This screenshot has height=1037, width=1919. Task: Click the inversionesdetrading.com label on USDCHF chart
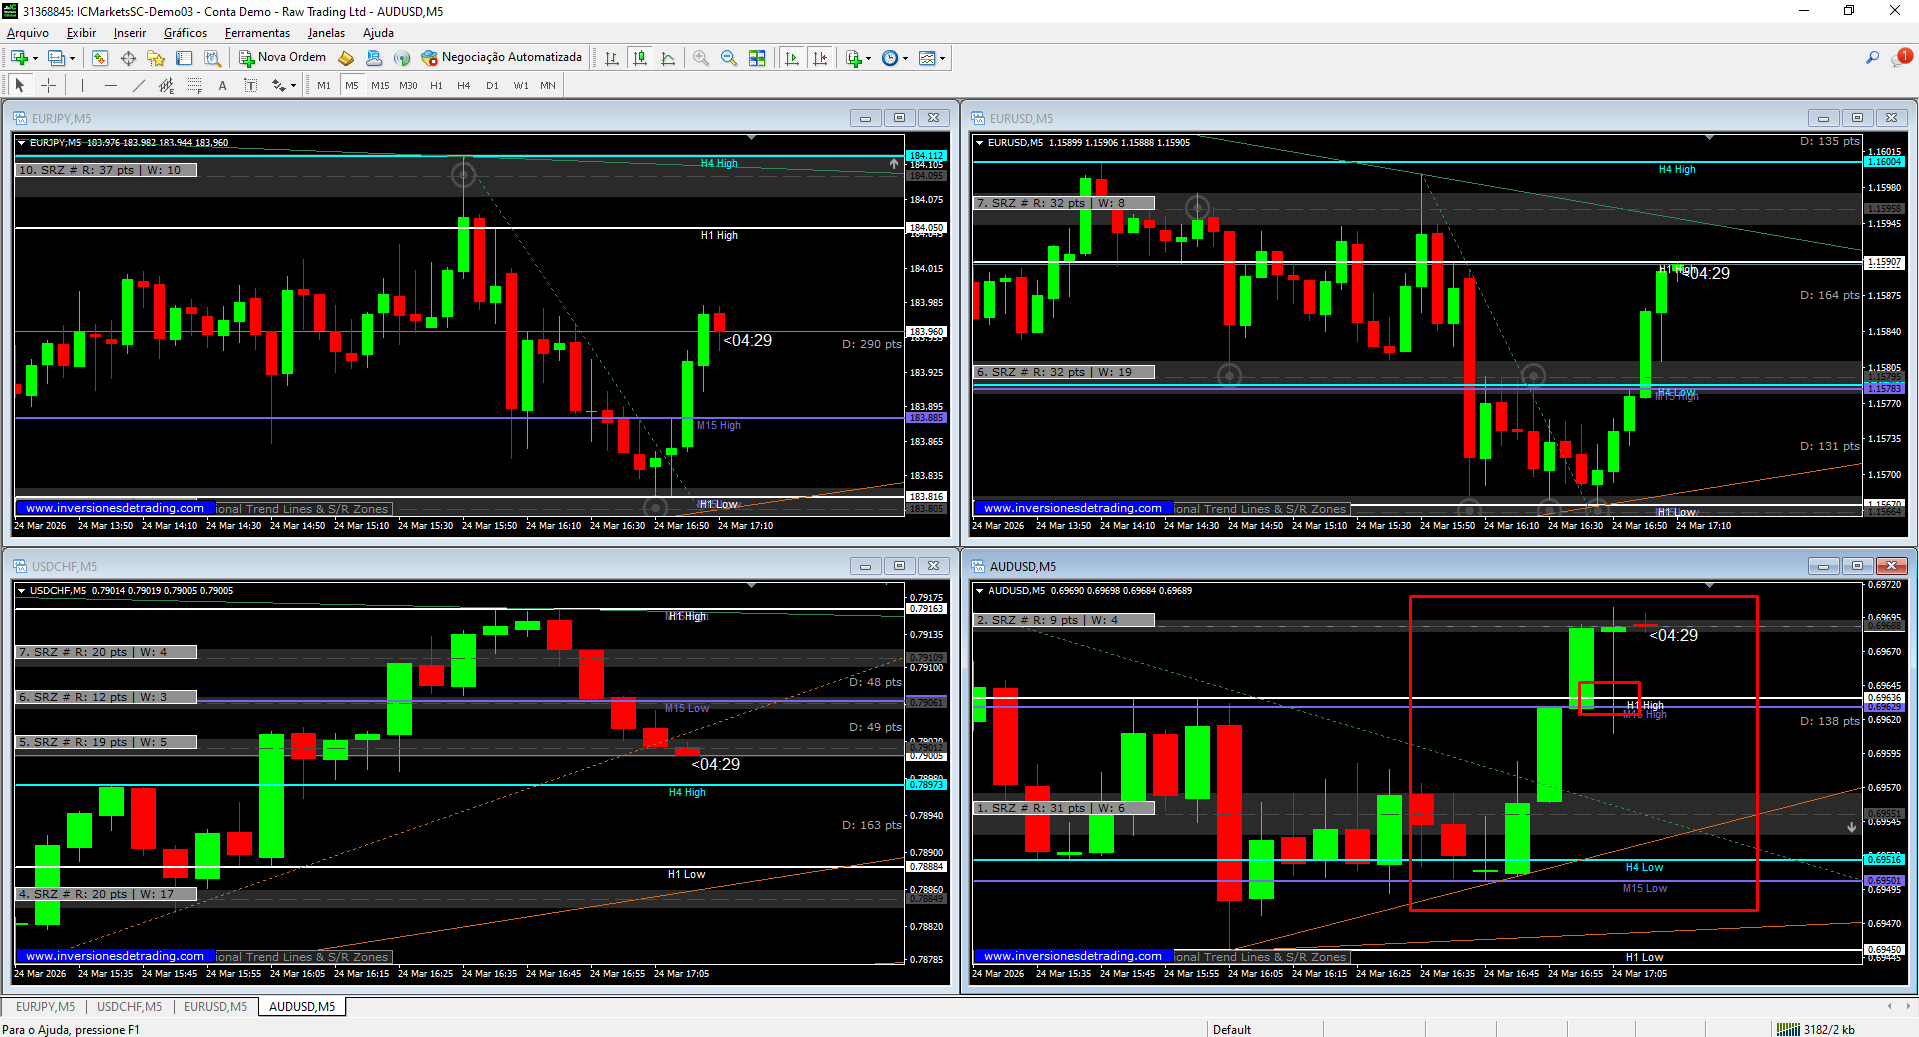pos(115,956)
